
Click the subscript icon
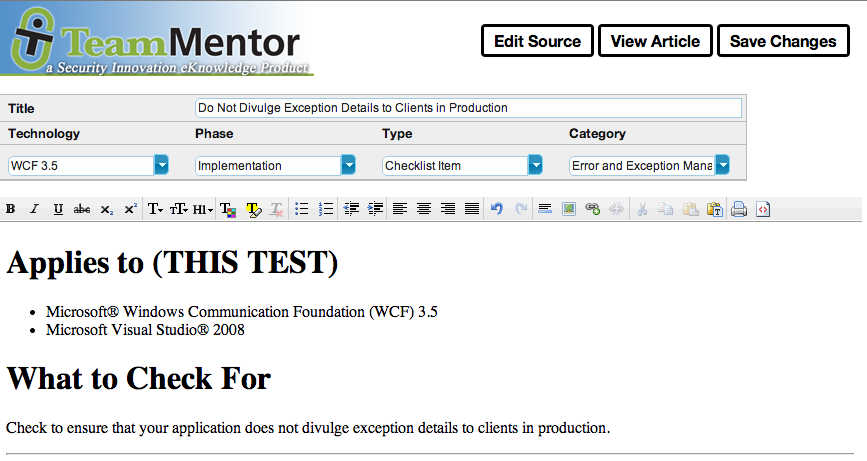click(107, 209)
